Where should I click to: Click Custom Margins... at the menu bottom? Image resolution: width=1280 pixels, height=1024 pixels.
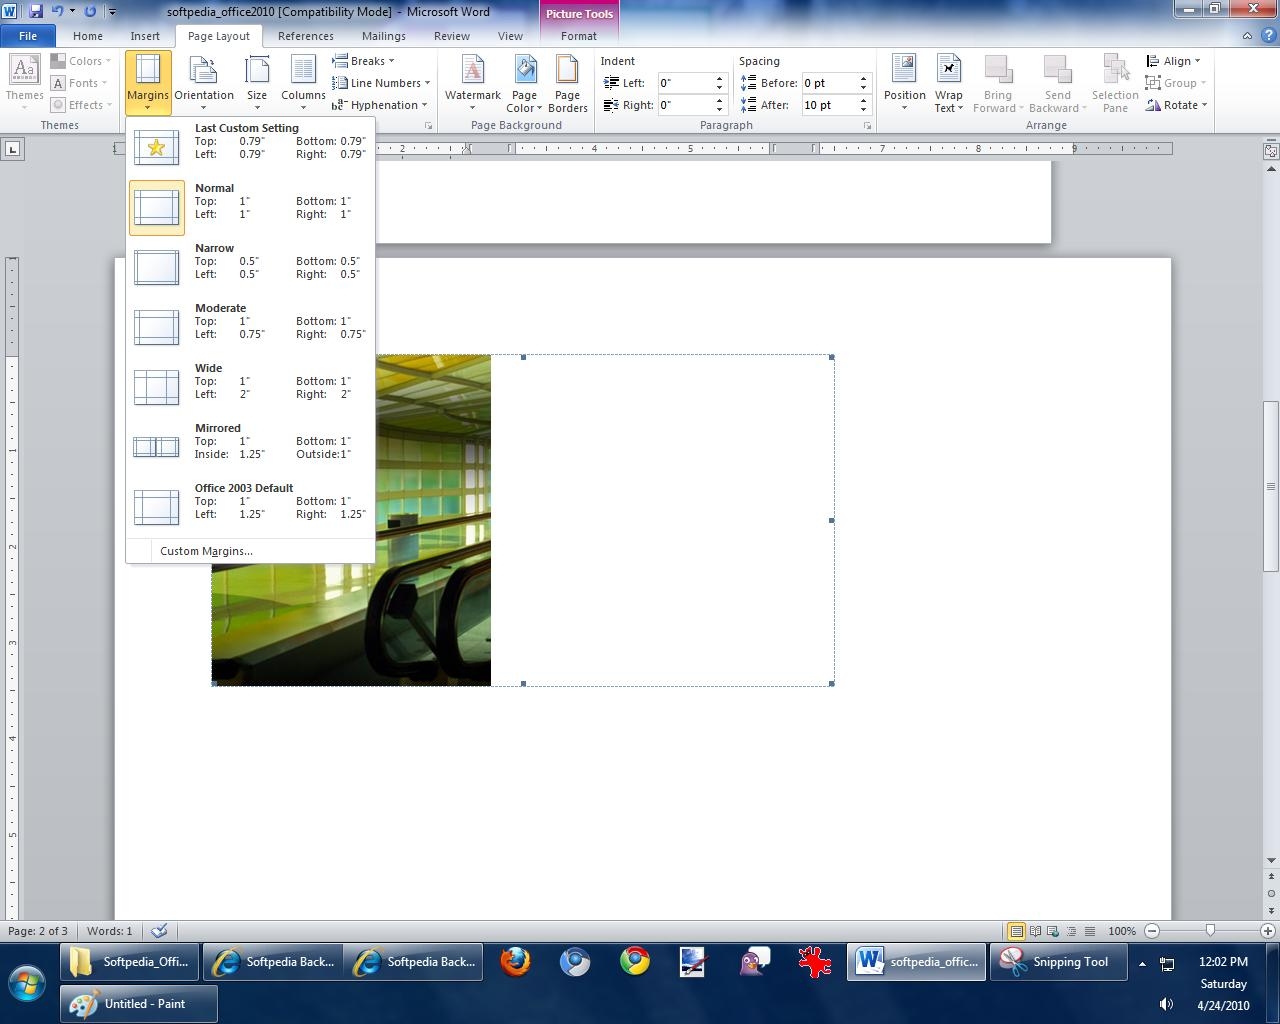coord(206,551)
